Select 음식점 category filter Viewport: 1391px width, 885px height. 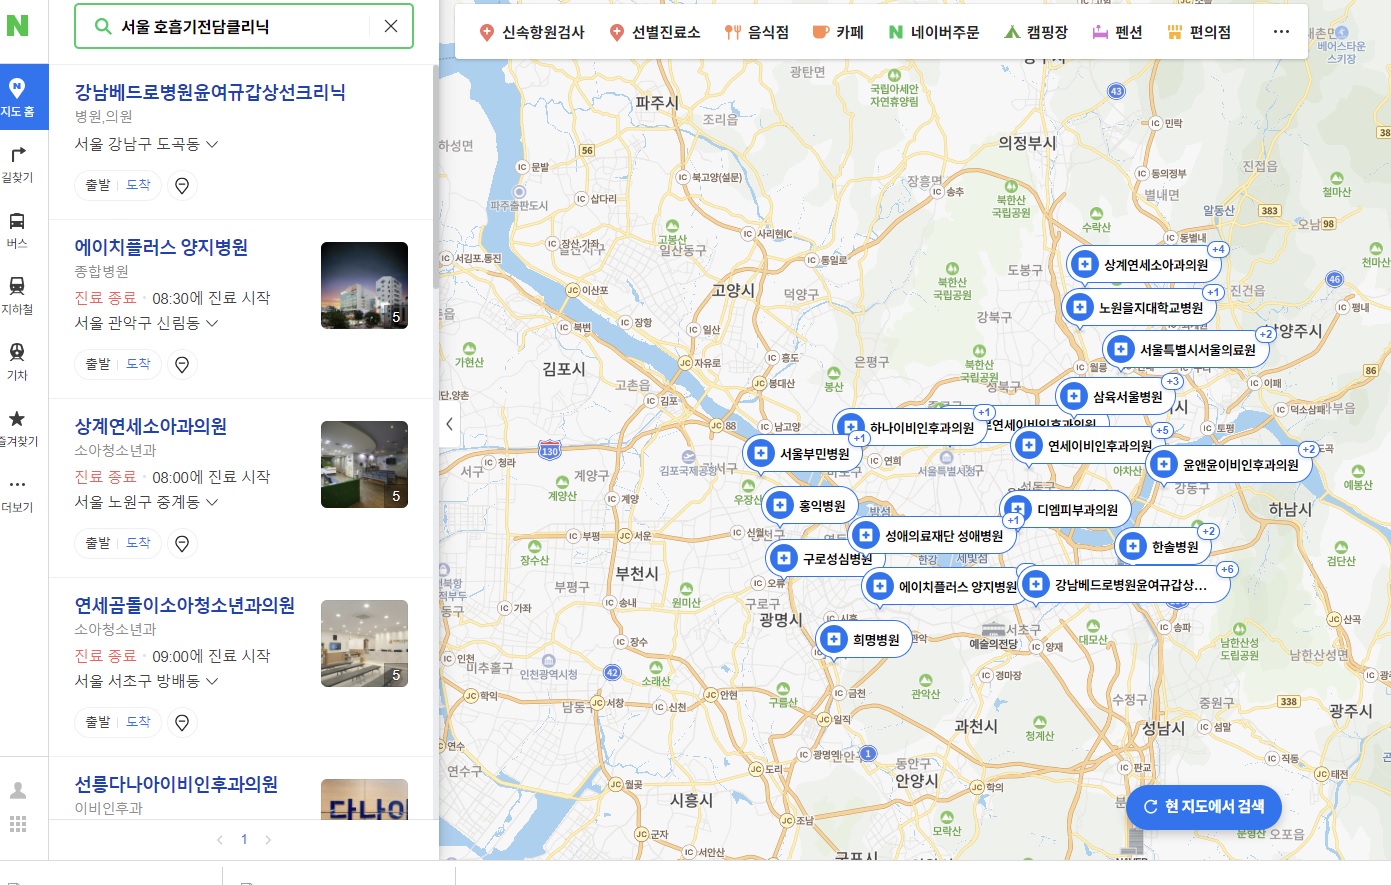(x=757, y=32)
